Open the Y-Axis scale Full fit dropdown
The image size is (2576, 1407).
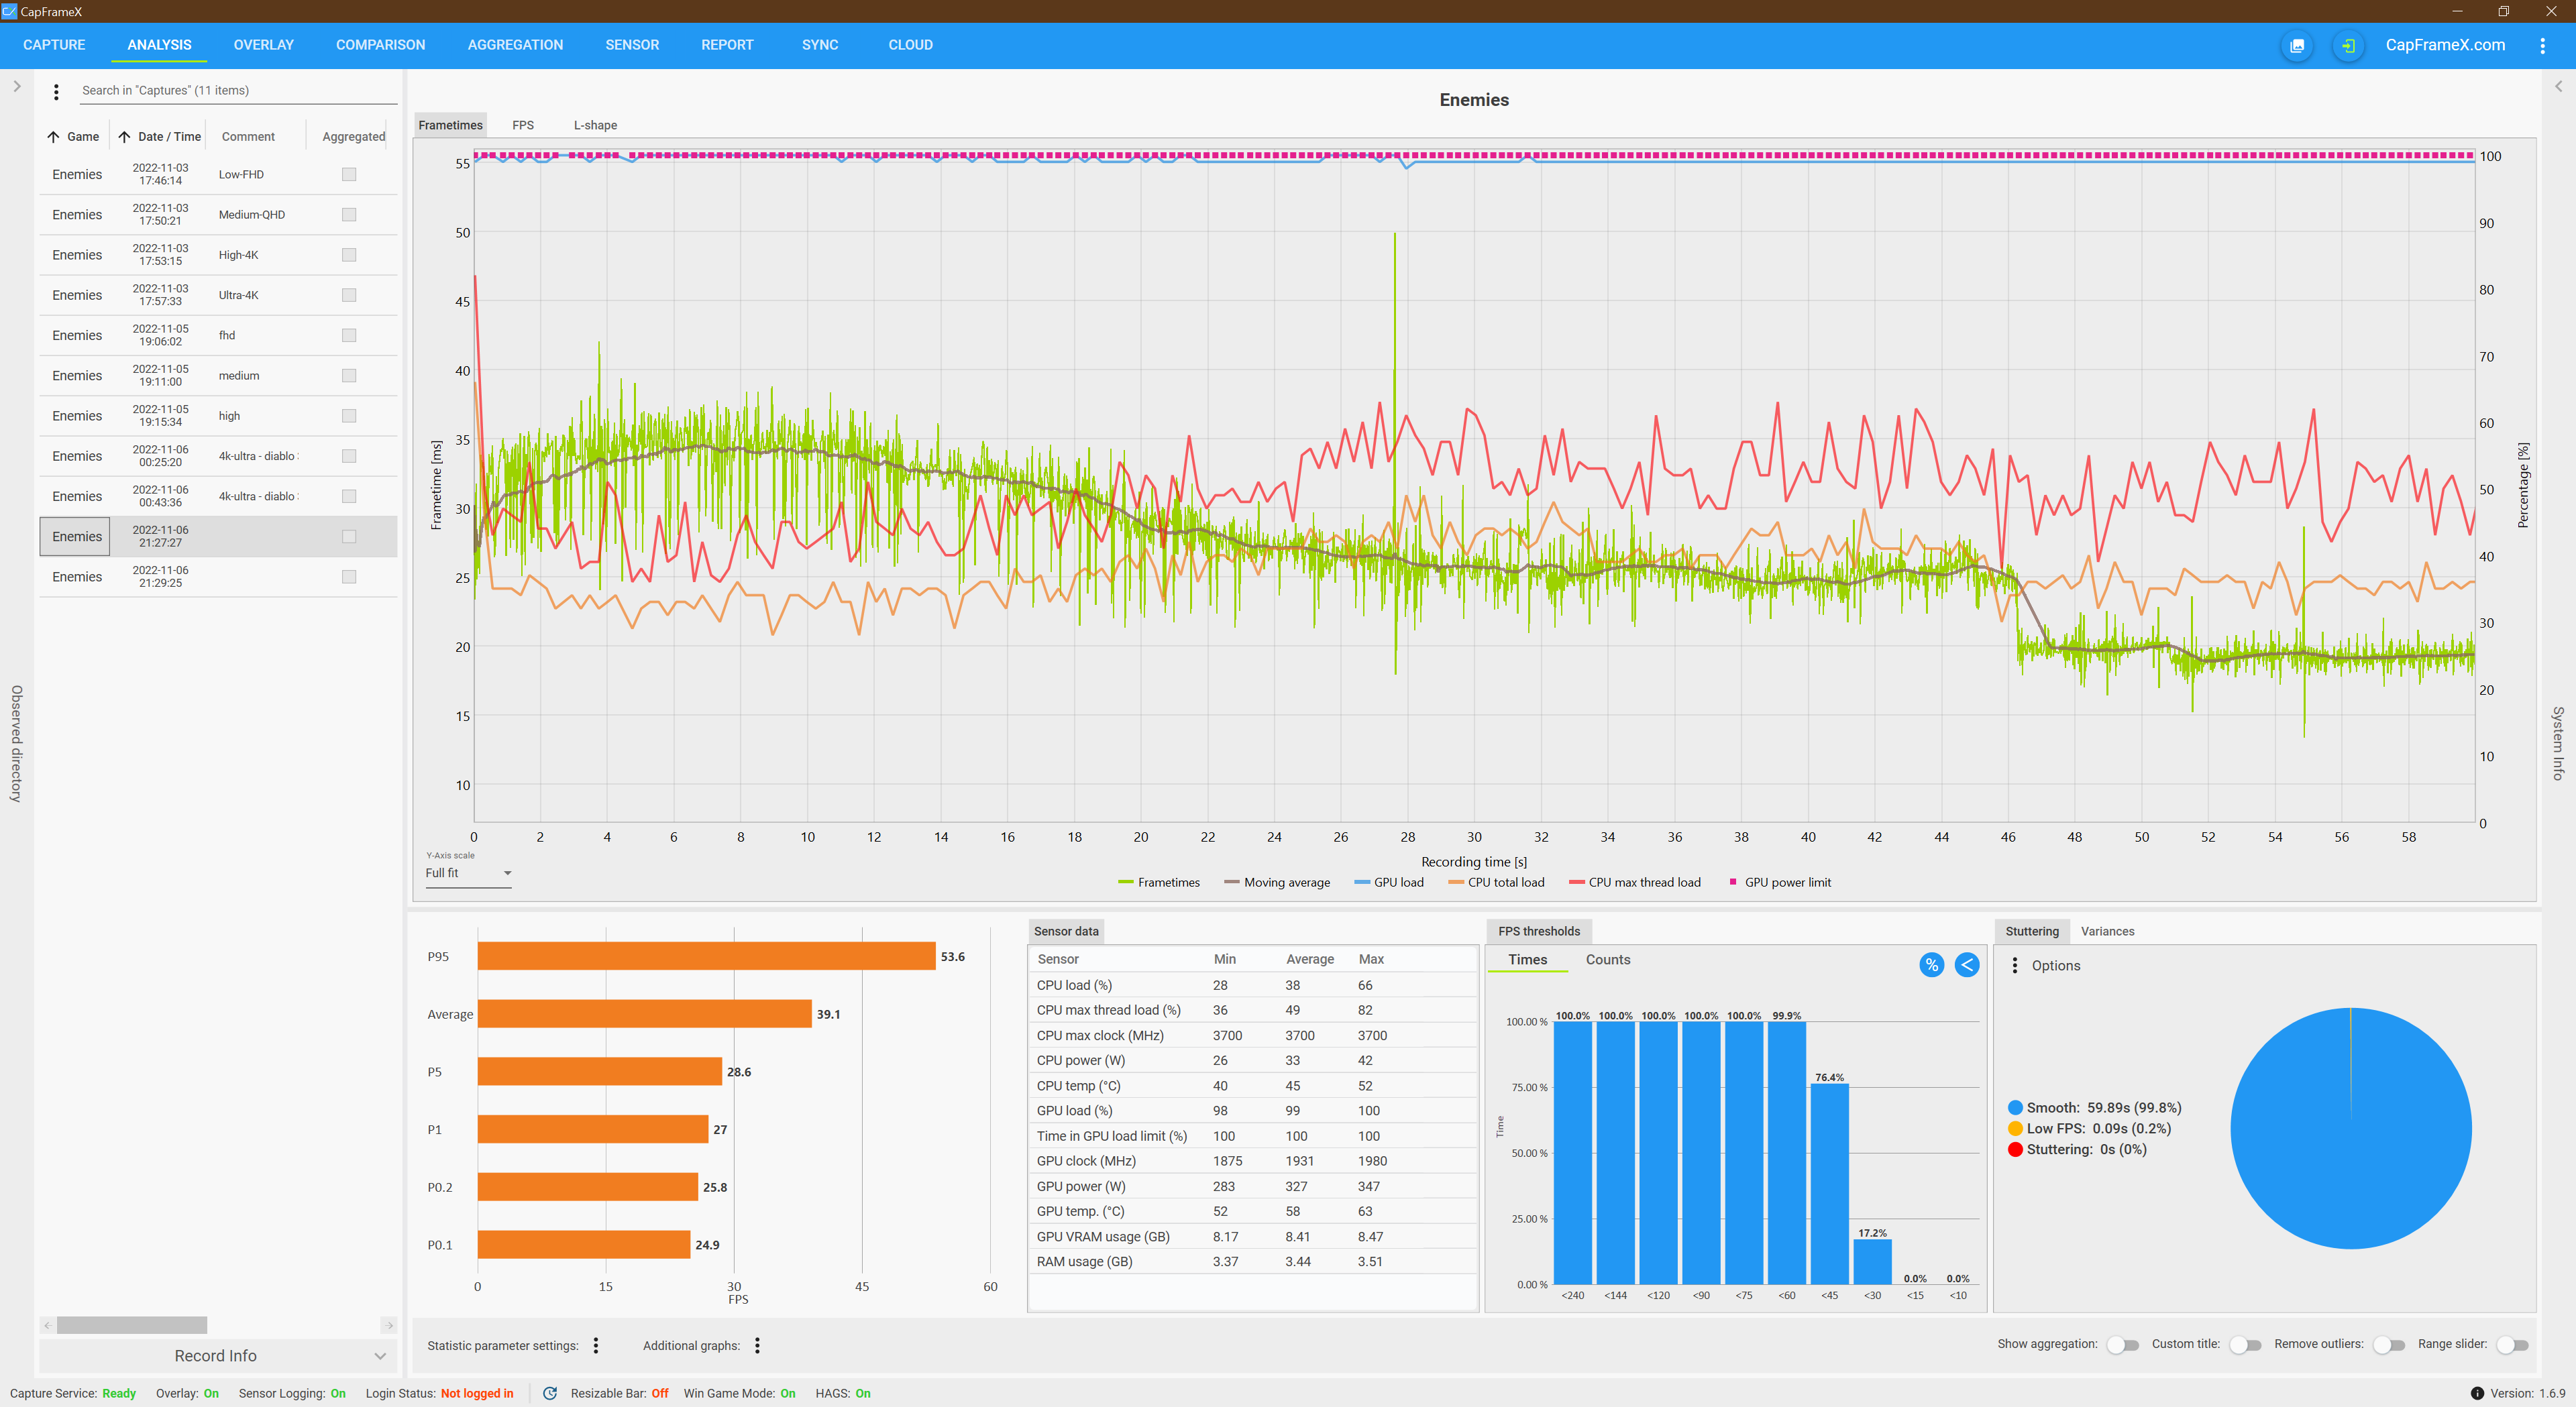468,873
